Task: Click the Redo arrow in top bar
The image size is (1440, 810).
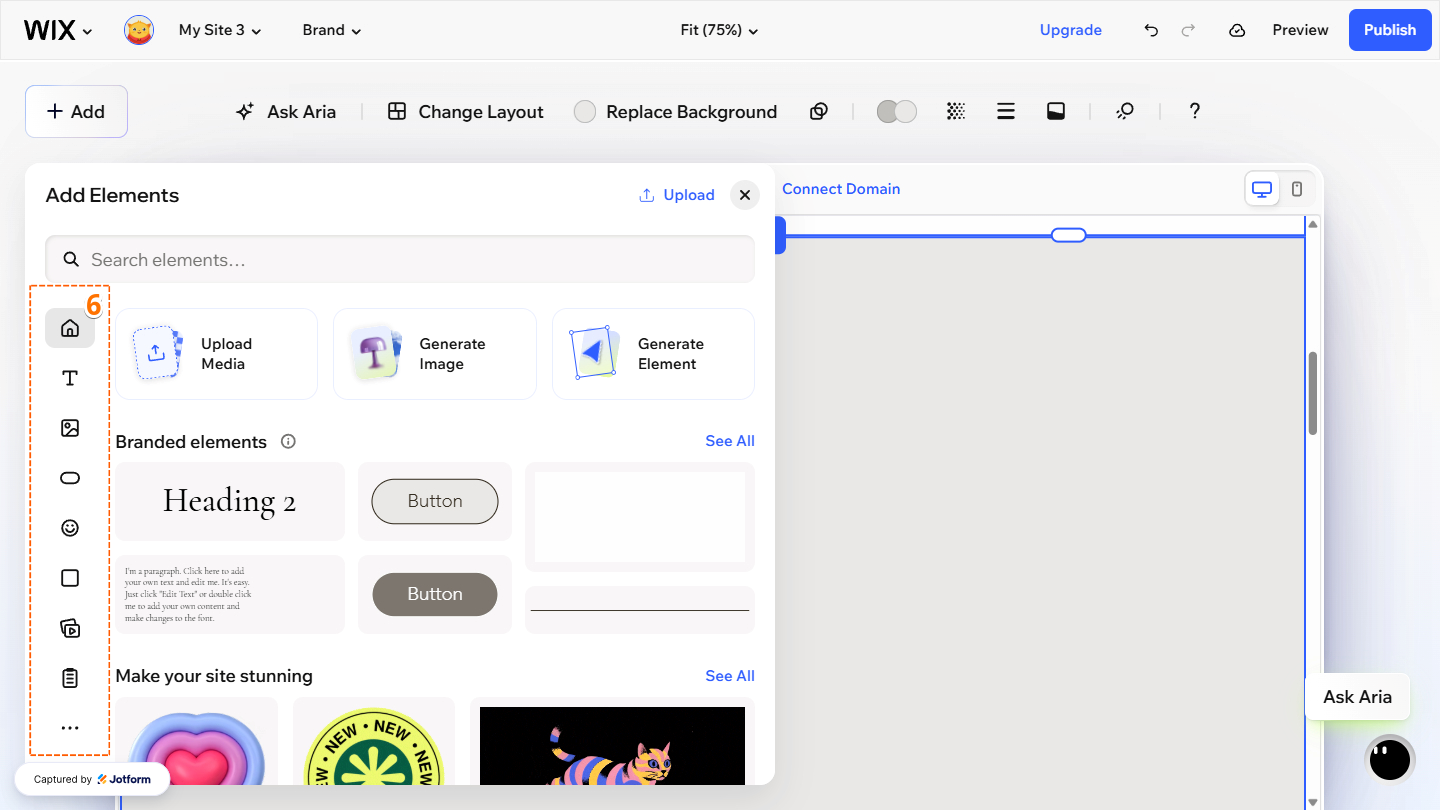Action: (x=1188, y=30)
